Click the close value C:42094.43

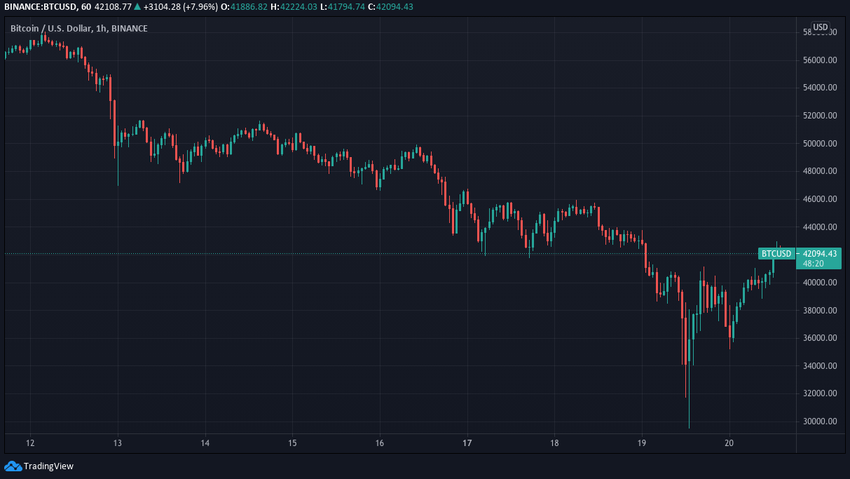390,7
